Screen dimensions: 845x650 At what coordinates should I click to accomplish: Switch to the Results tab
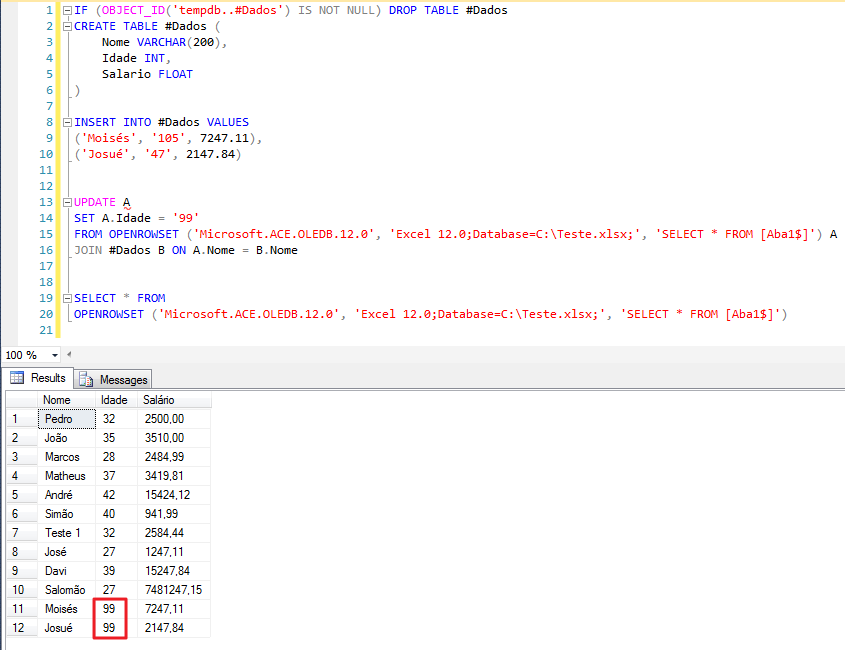click(38, 378)
